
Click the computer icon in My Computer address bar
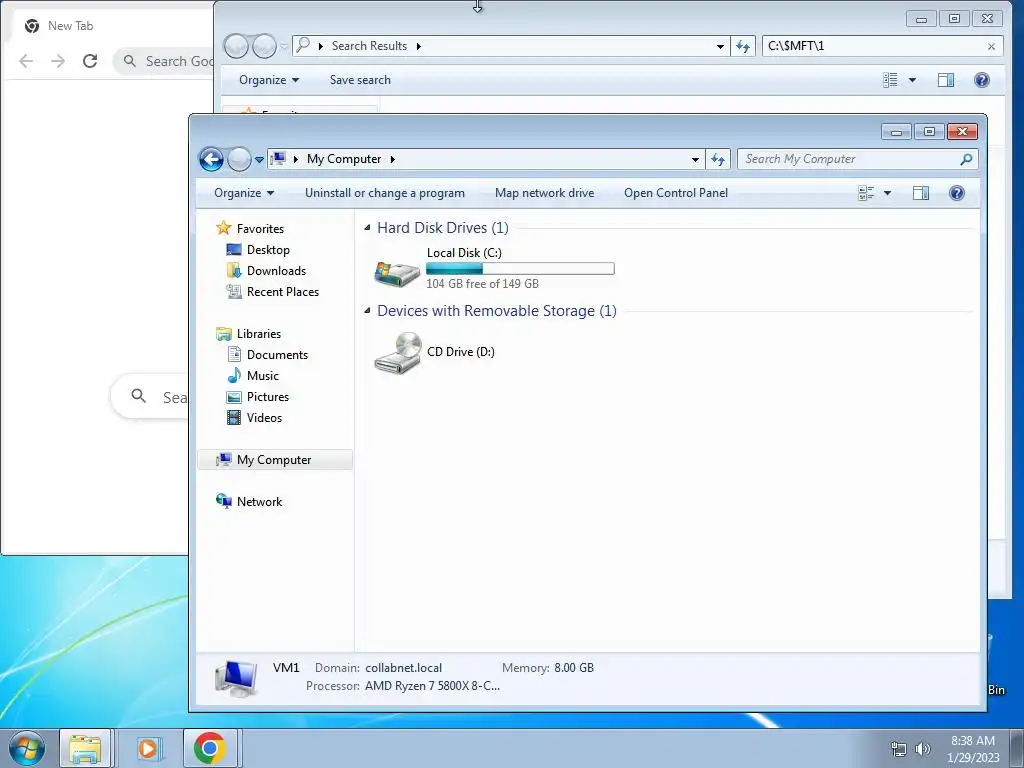(x=278, y=159)
